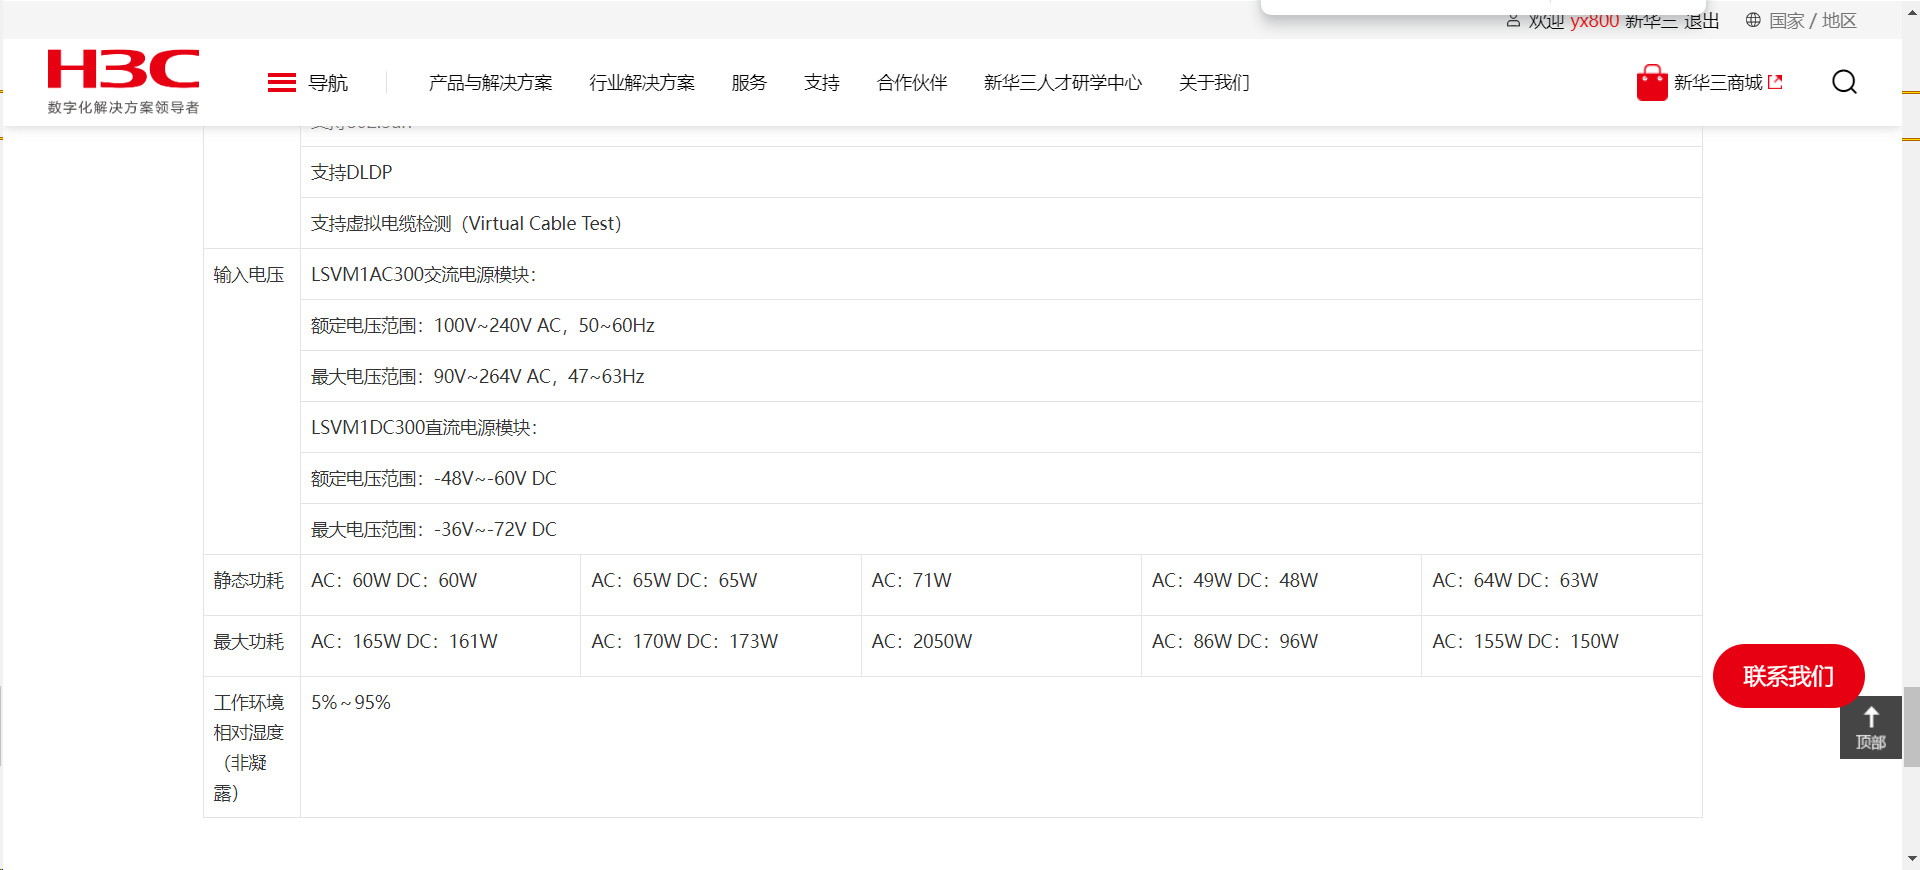Click cell AC: 65W DC: 65W
1920x870 pixels.
pyautogui.click(x=721, y=585)
